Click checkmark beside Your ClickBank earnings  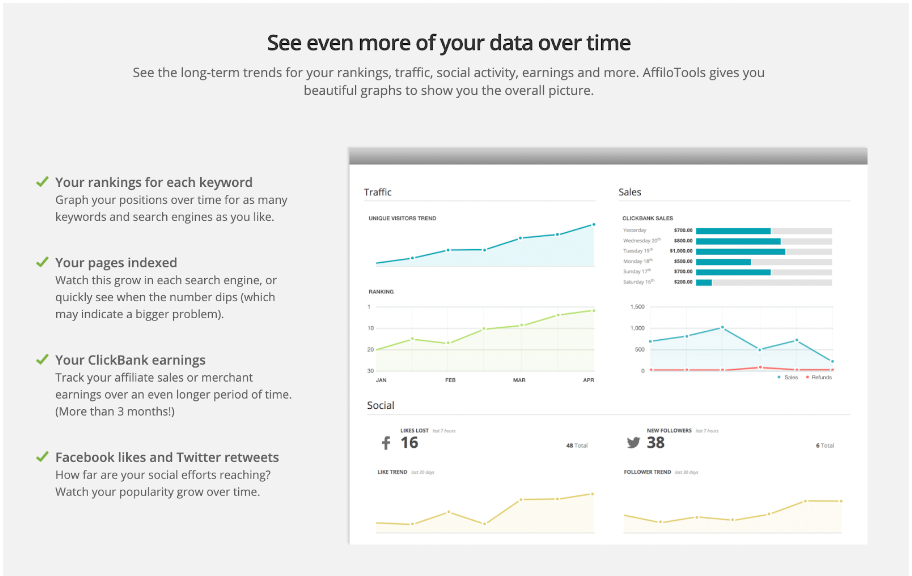[42, 359]
